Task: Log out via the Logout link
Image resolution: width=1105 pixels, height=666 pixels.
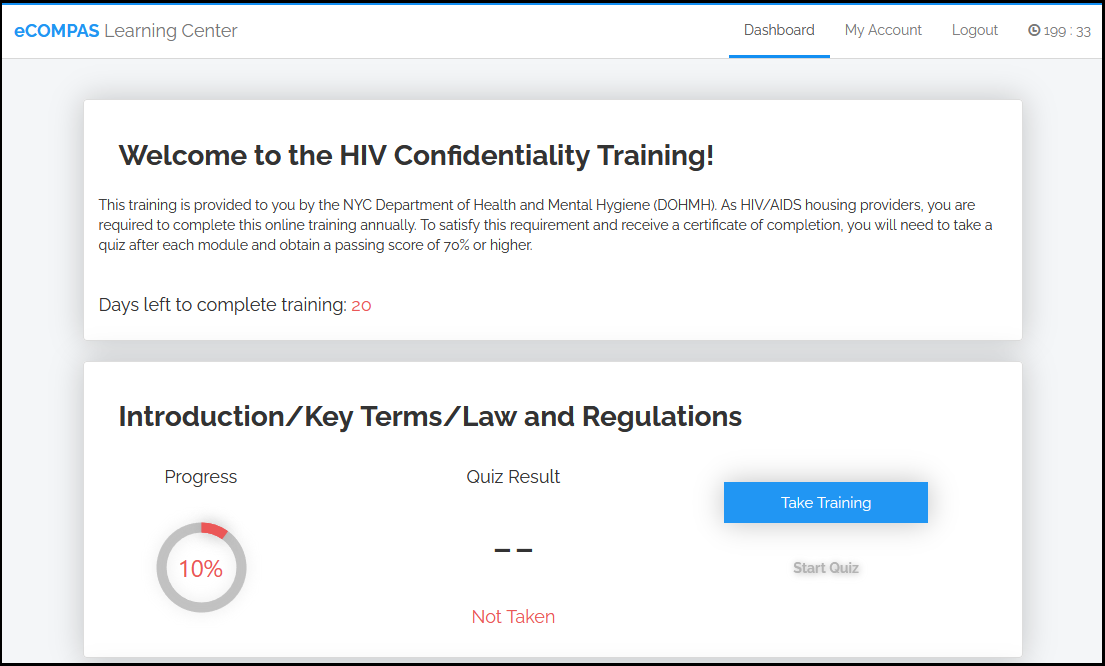Action: 975,30
